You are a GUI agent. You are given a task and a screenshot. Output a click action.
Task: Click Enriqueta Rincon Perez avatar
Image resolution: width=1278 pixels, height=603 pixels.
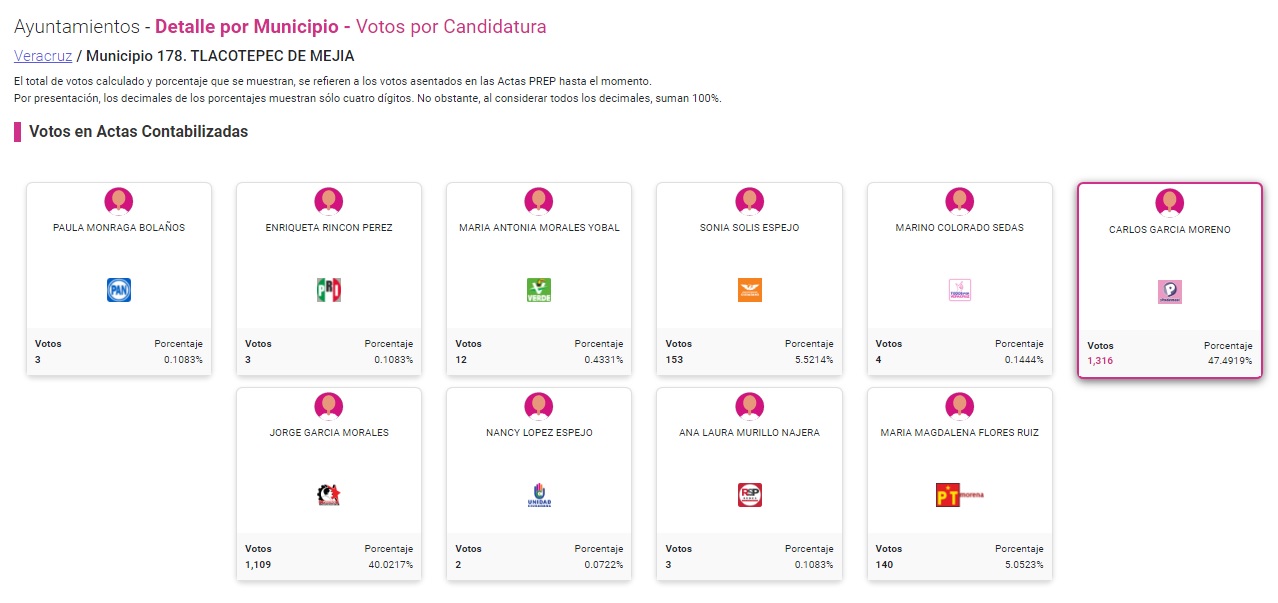[x=329, y=201]
